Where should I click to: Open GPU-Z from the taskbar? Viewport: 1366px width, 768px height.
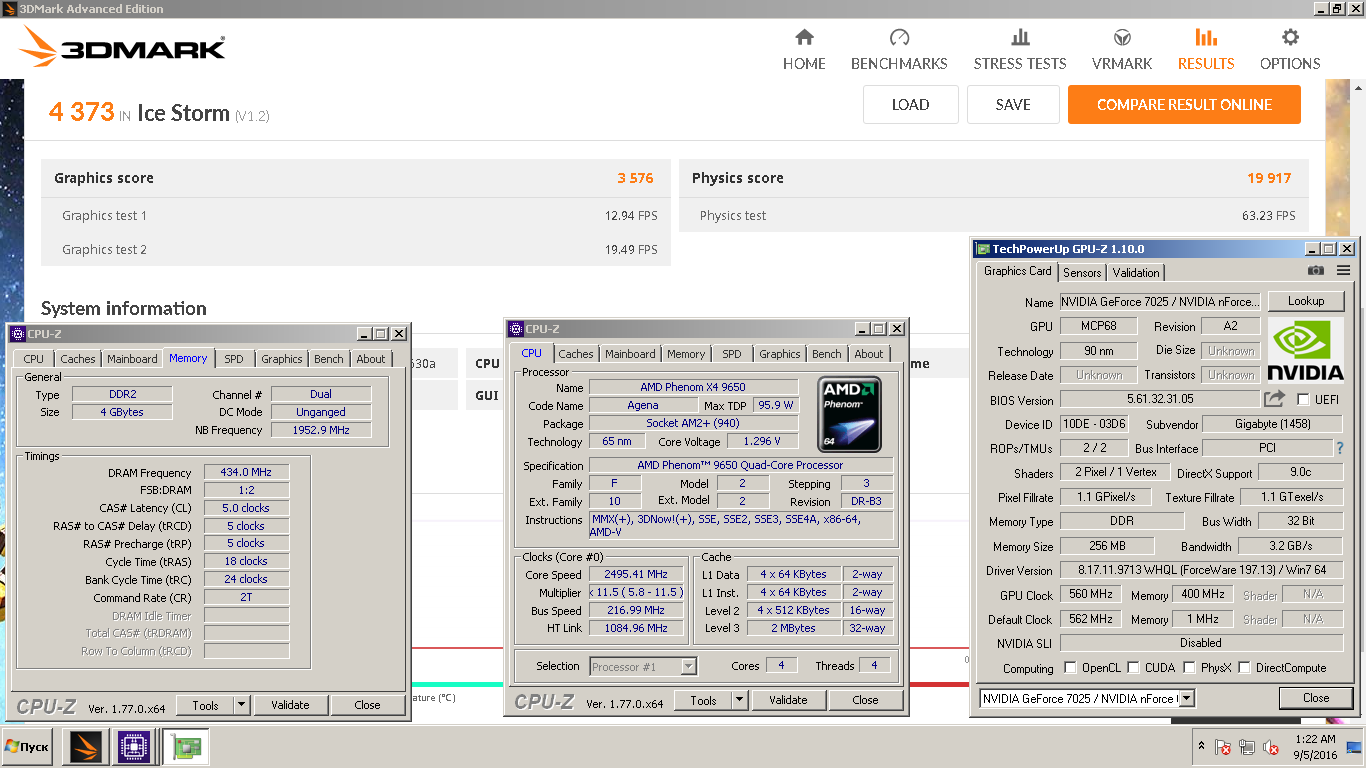(x=185, y=747)
